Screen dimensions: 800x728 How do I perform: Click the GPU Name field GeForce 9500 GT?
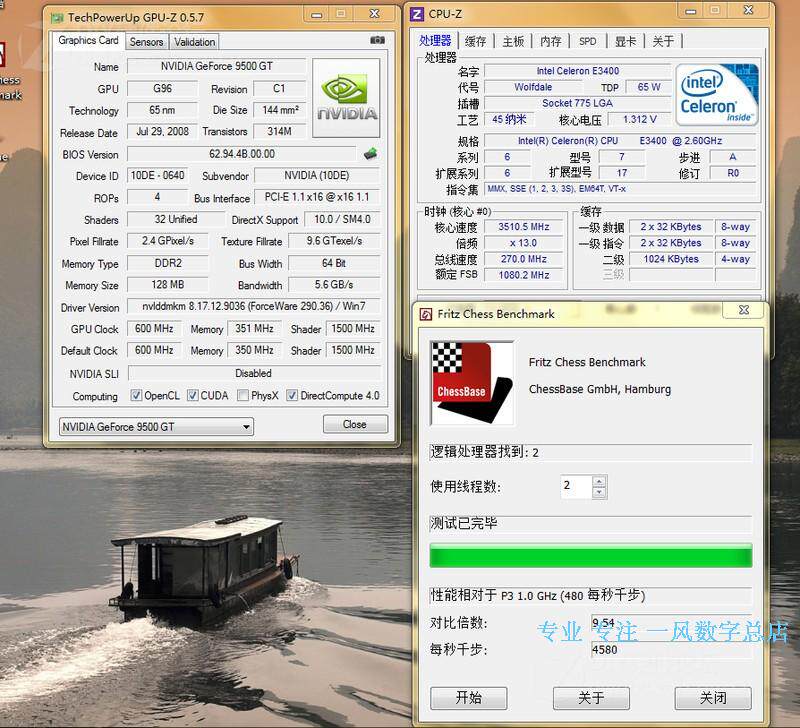coord(217,66)
